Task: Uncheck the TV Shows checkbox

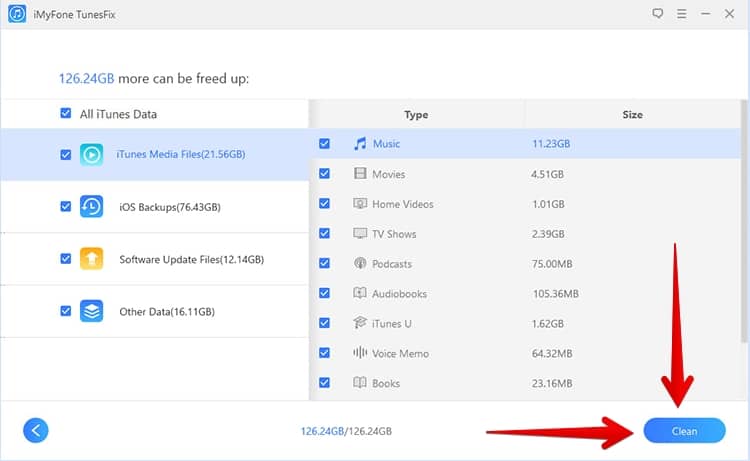Action: [x=325, y=233]
